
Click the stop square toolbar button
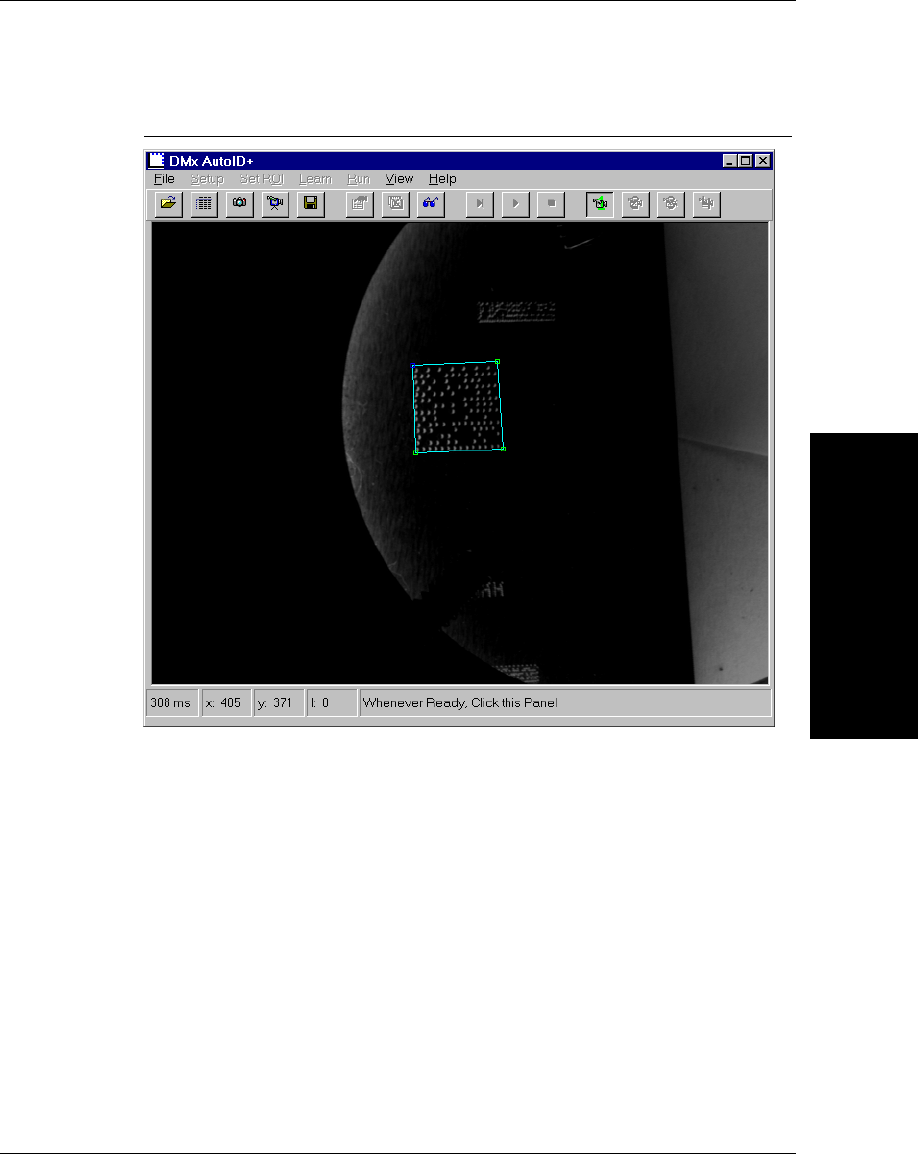551,204
